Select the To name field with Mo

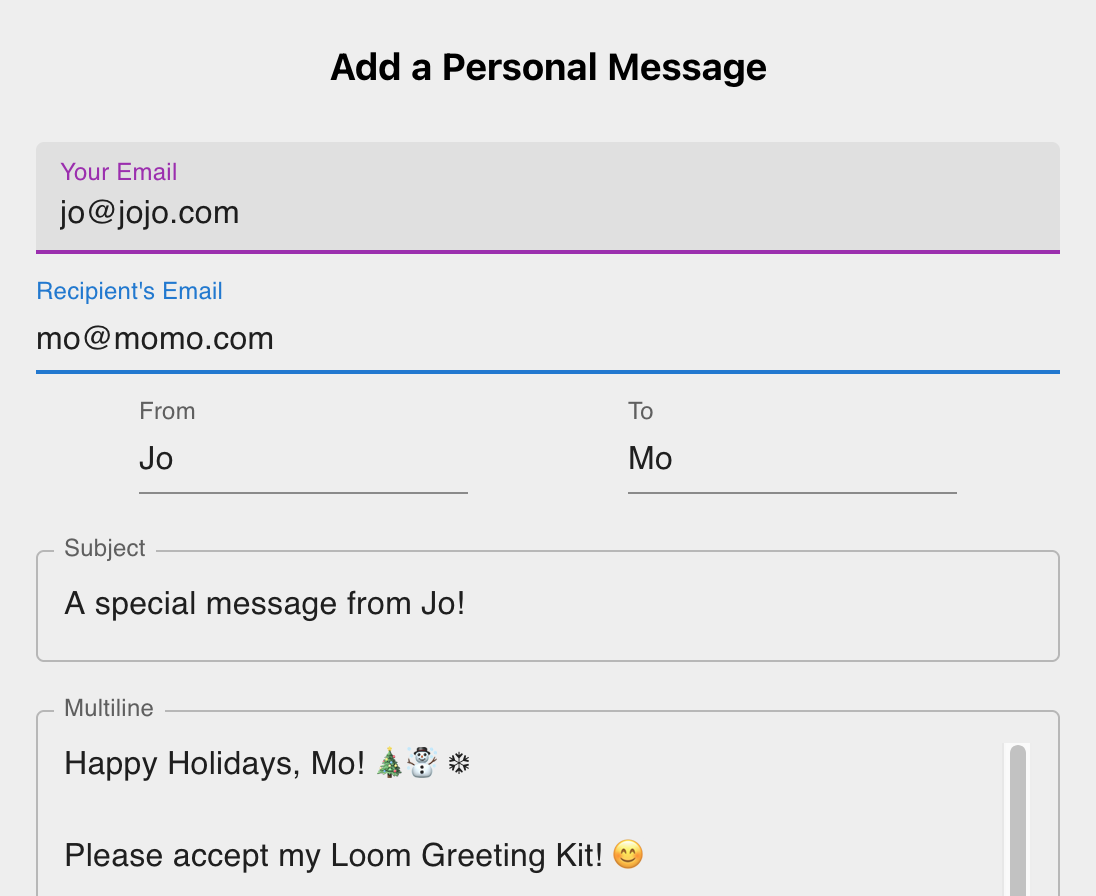791,459
